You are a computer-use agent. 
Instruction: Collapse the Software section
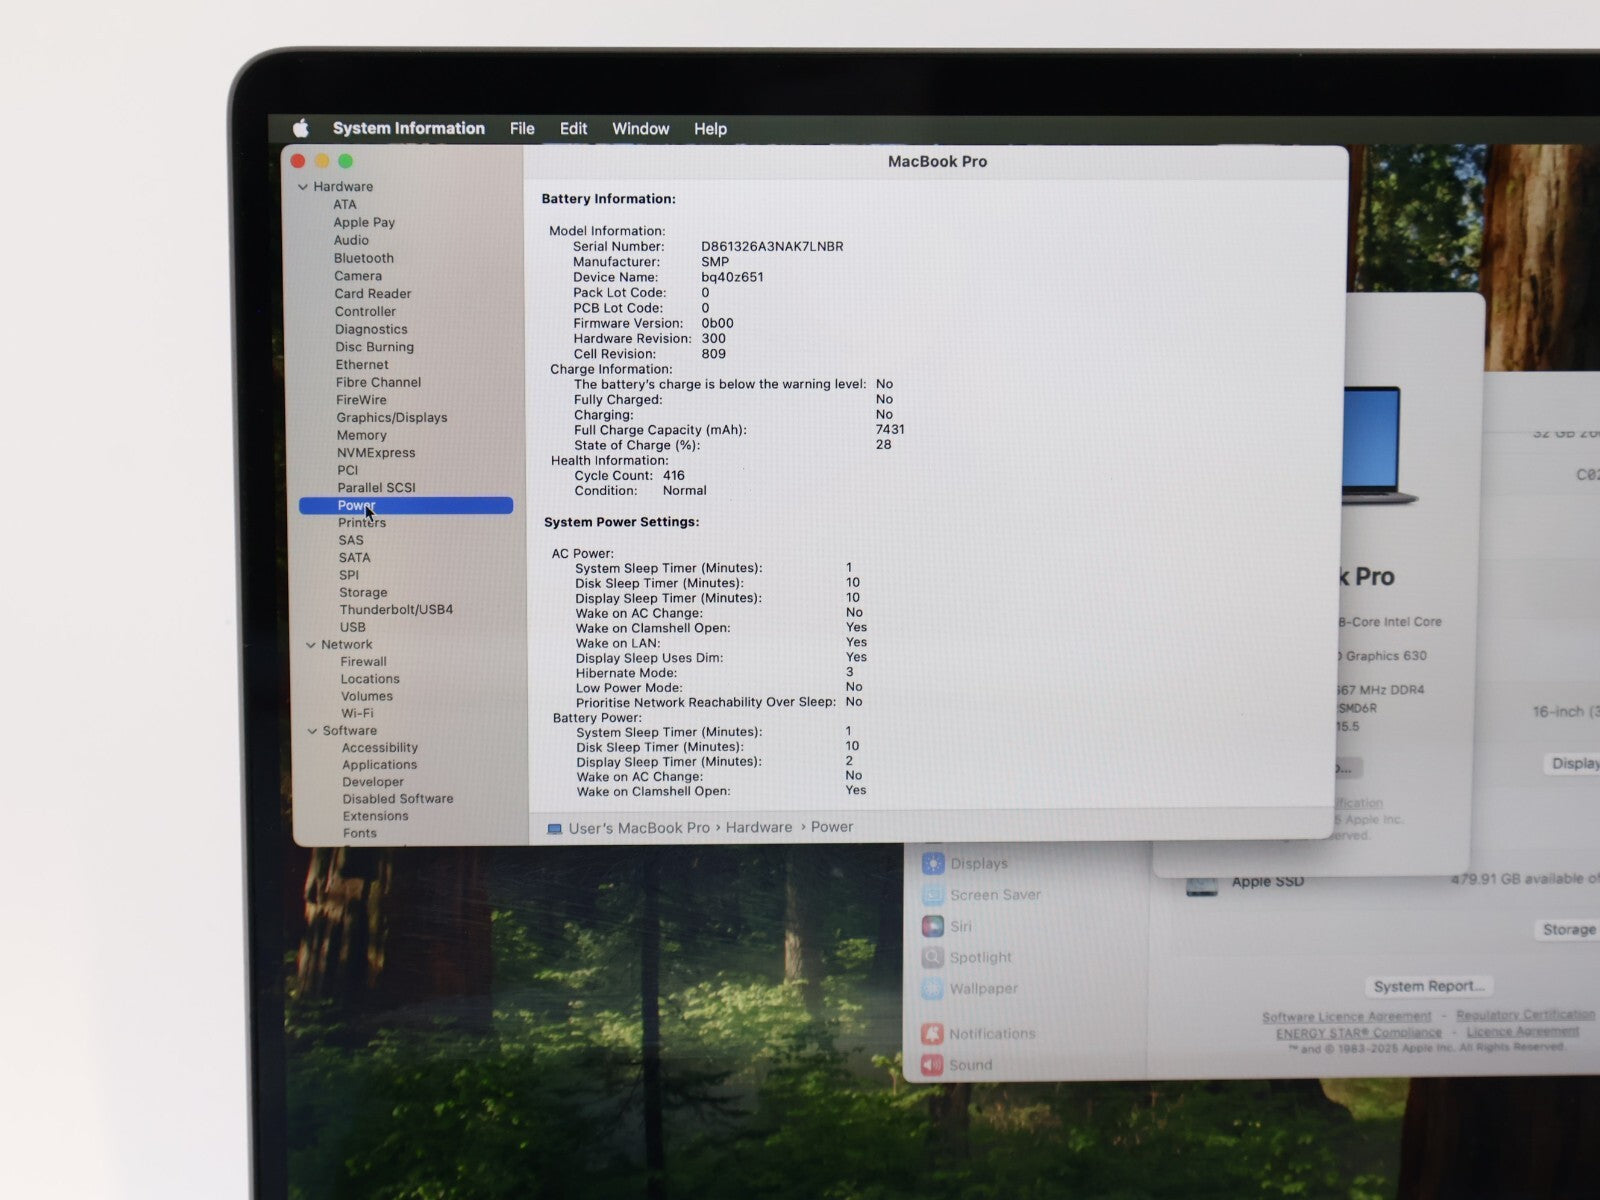312,731
